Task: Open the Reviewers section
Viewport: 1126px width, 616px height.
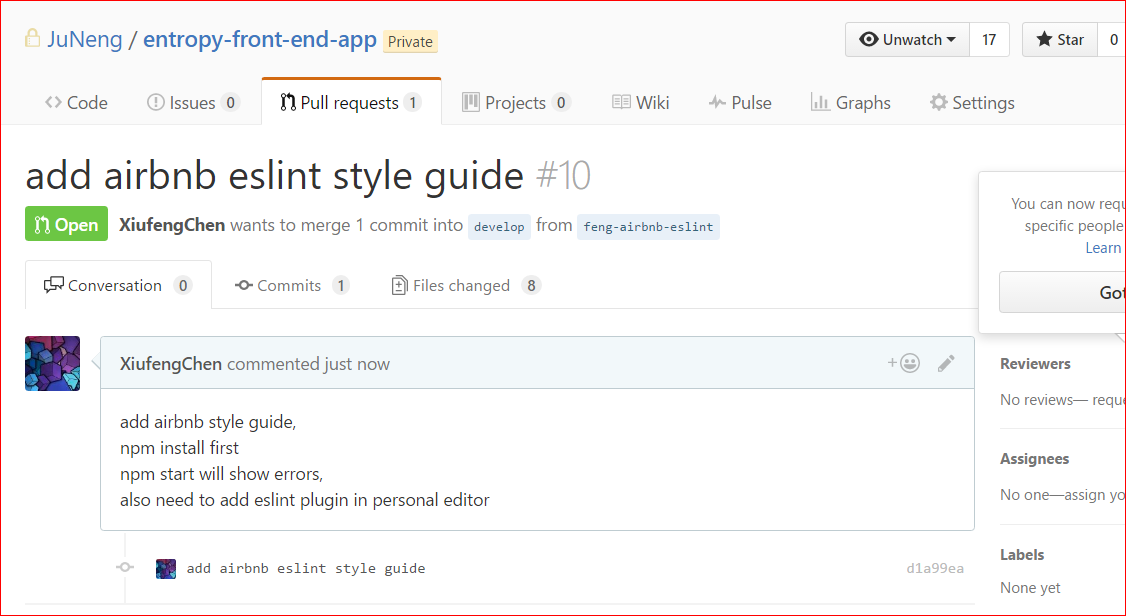Action: [1035, 364]
